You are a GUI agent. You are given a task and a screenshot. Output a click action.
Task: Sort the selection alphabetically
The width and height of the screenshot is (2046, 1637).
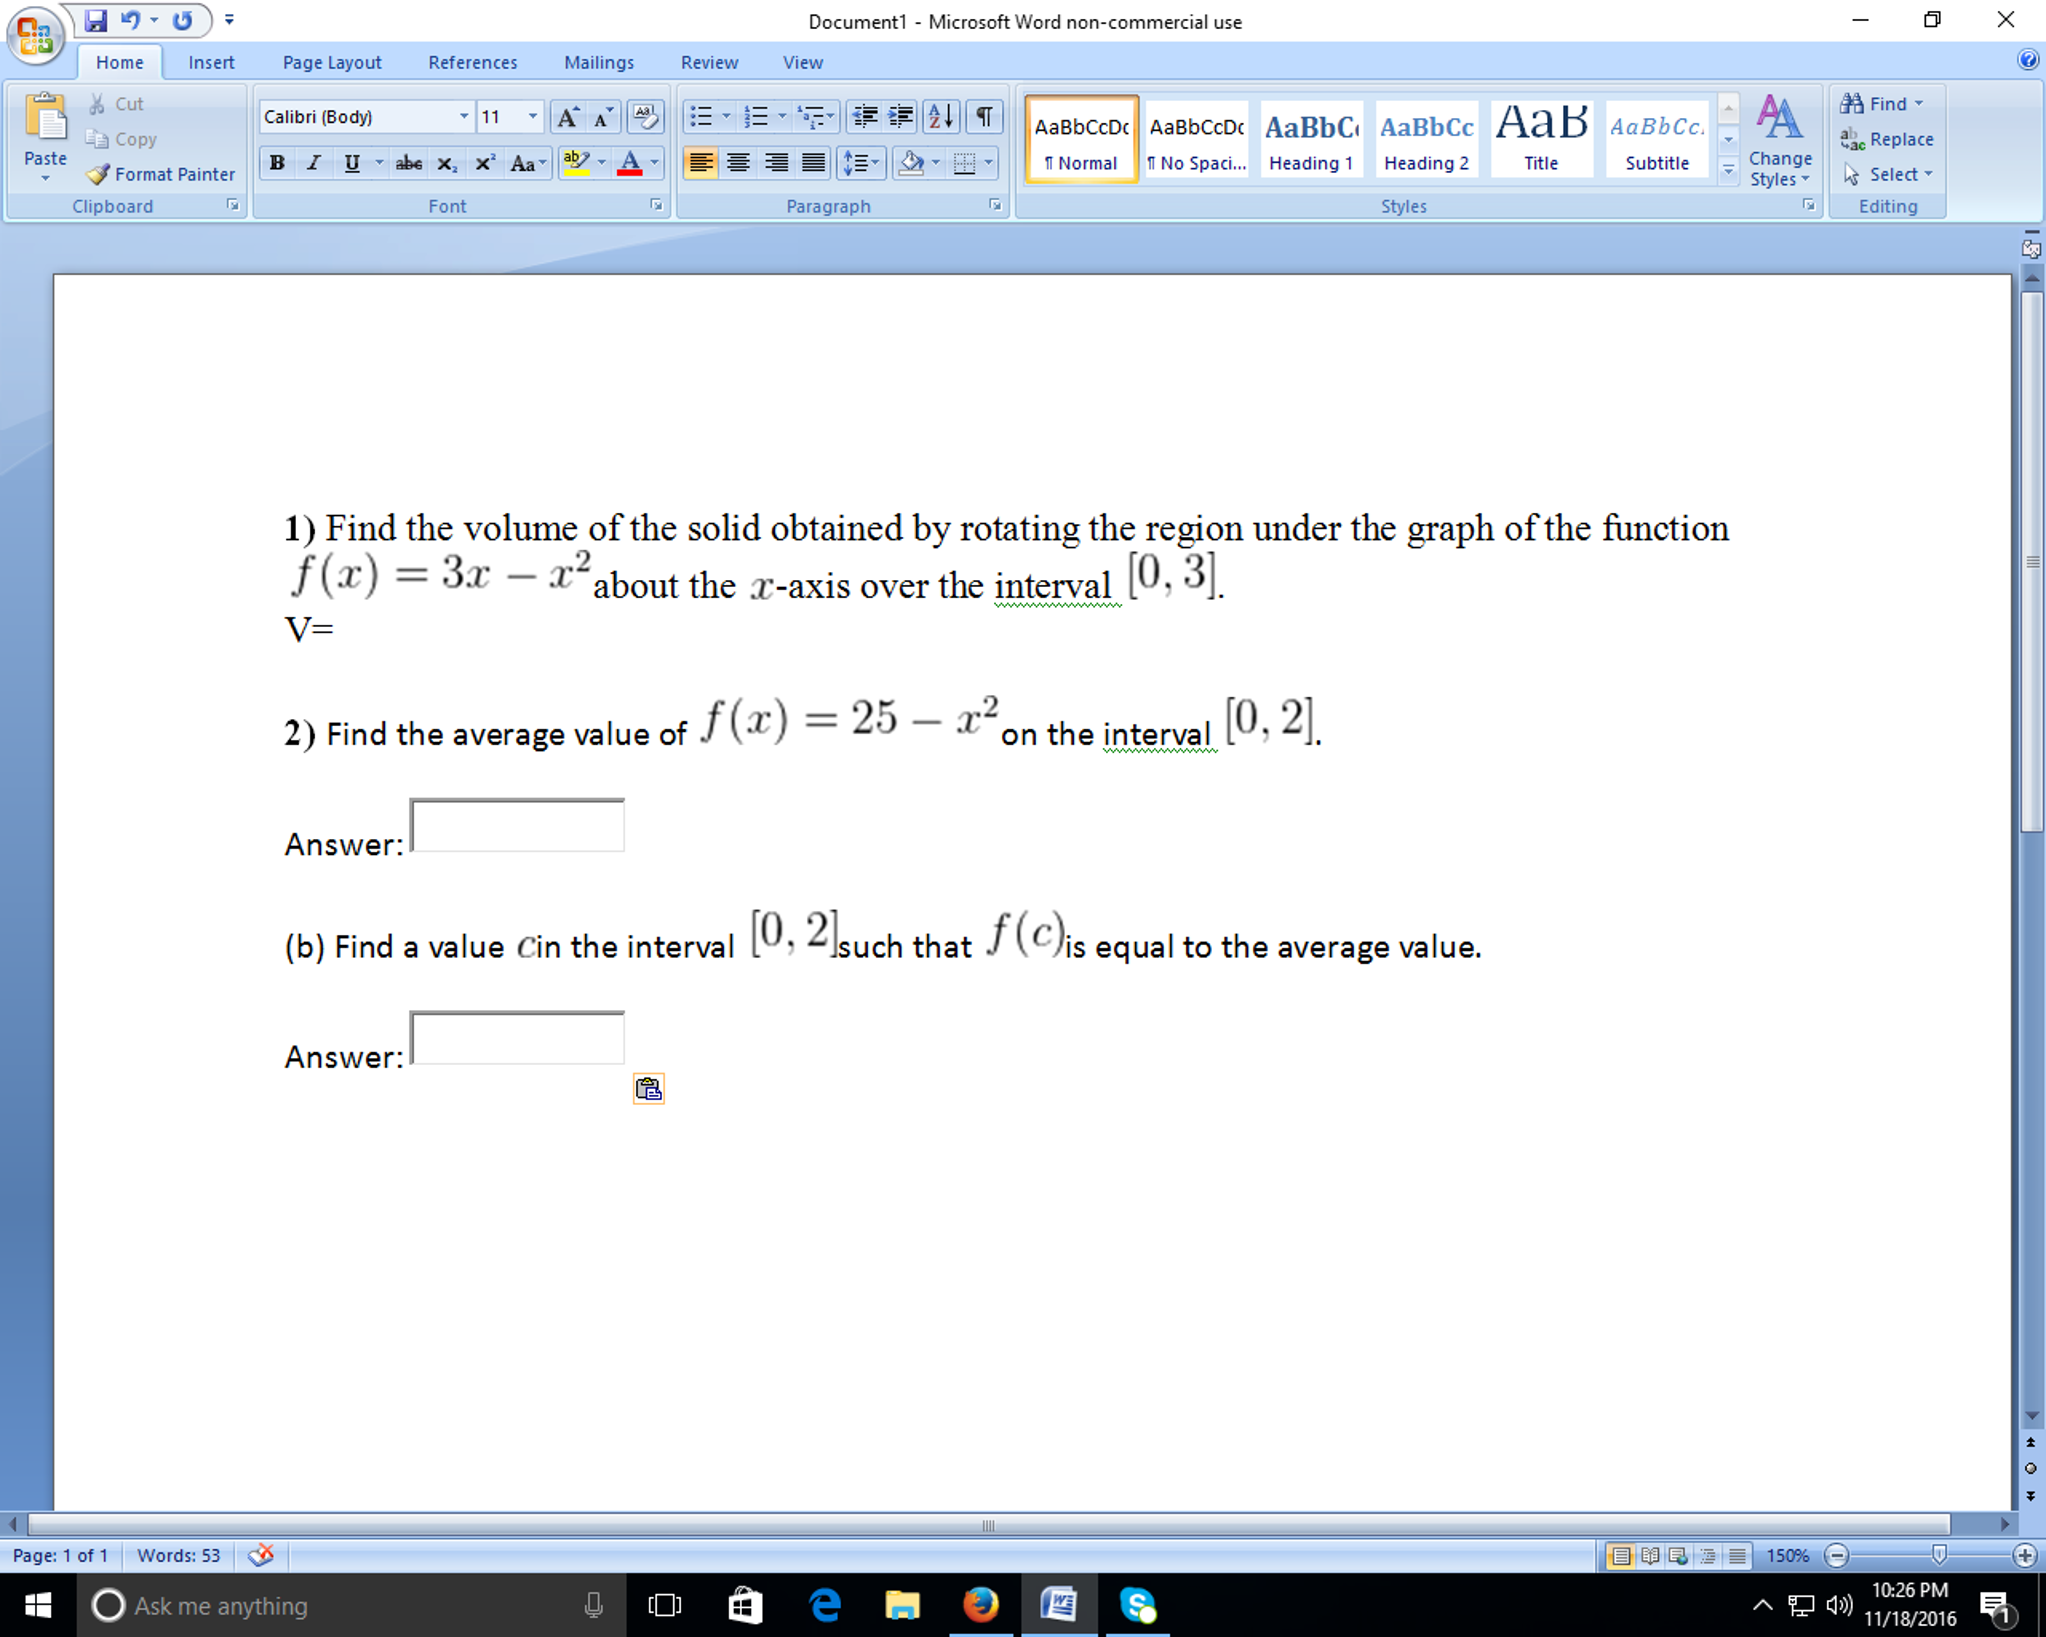click(x=938, y=116)
